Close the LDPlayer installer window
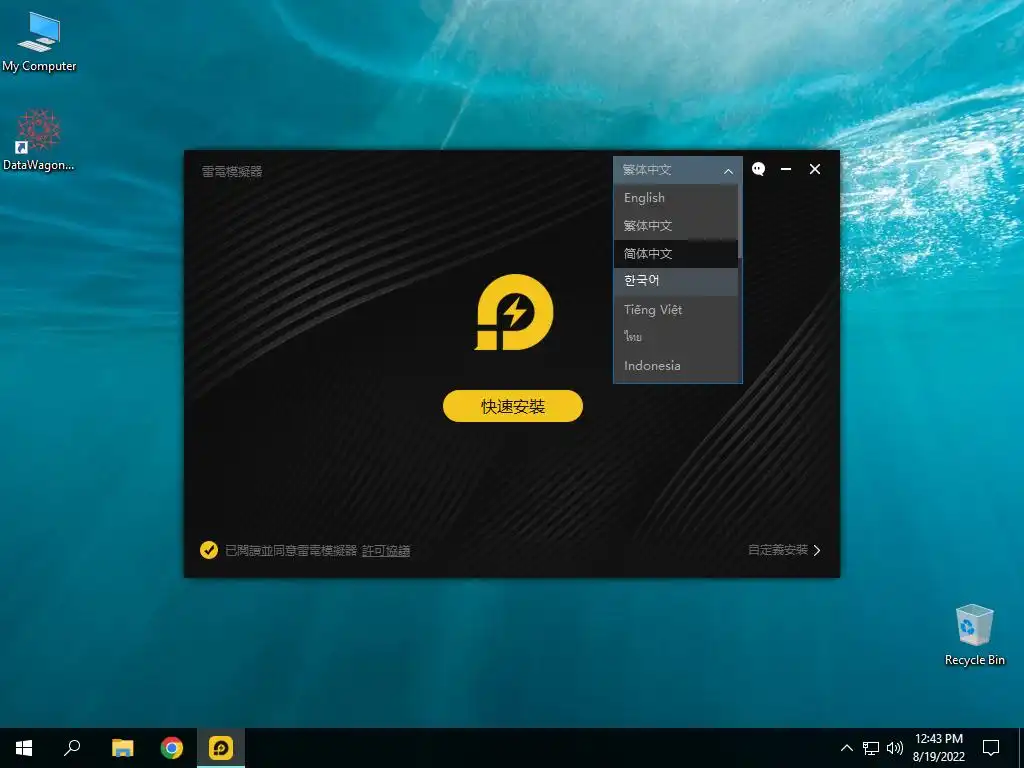 pos(815,169)
